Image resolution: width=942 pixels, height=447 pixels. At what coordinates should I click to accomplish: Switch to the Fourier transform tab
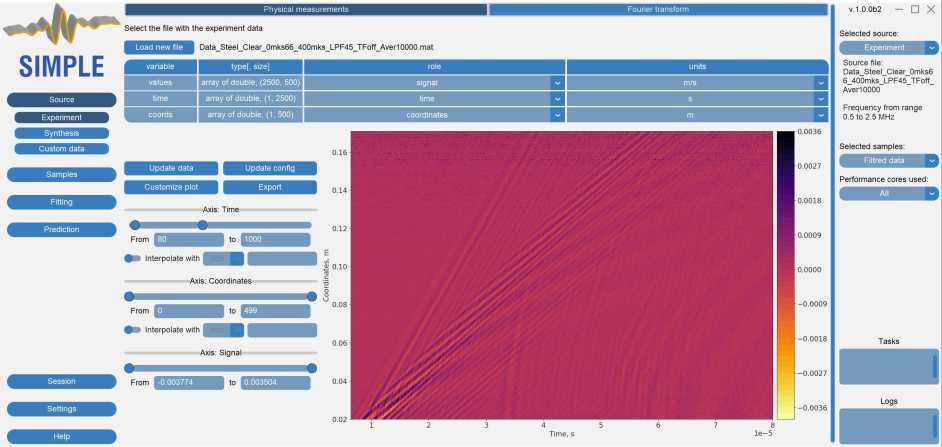[658, 10]
